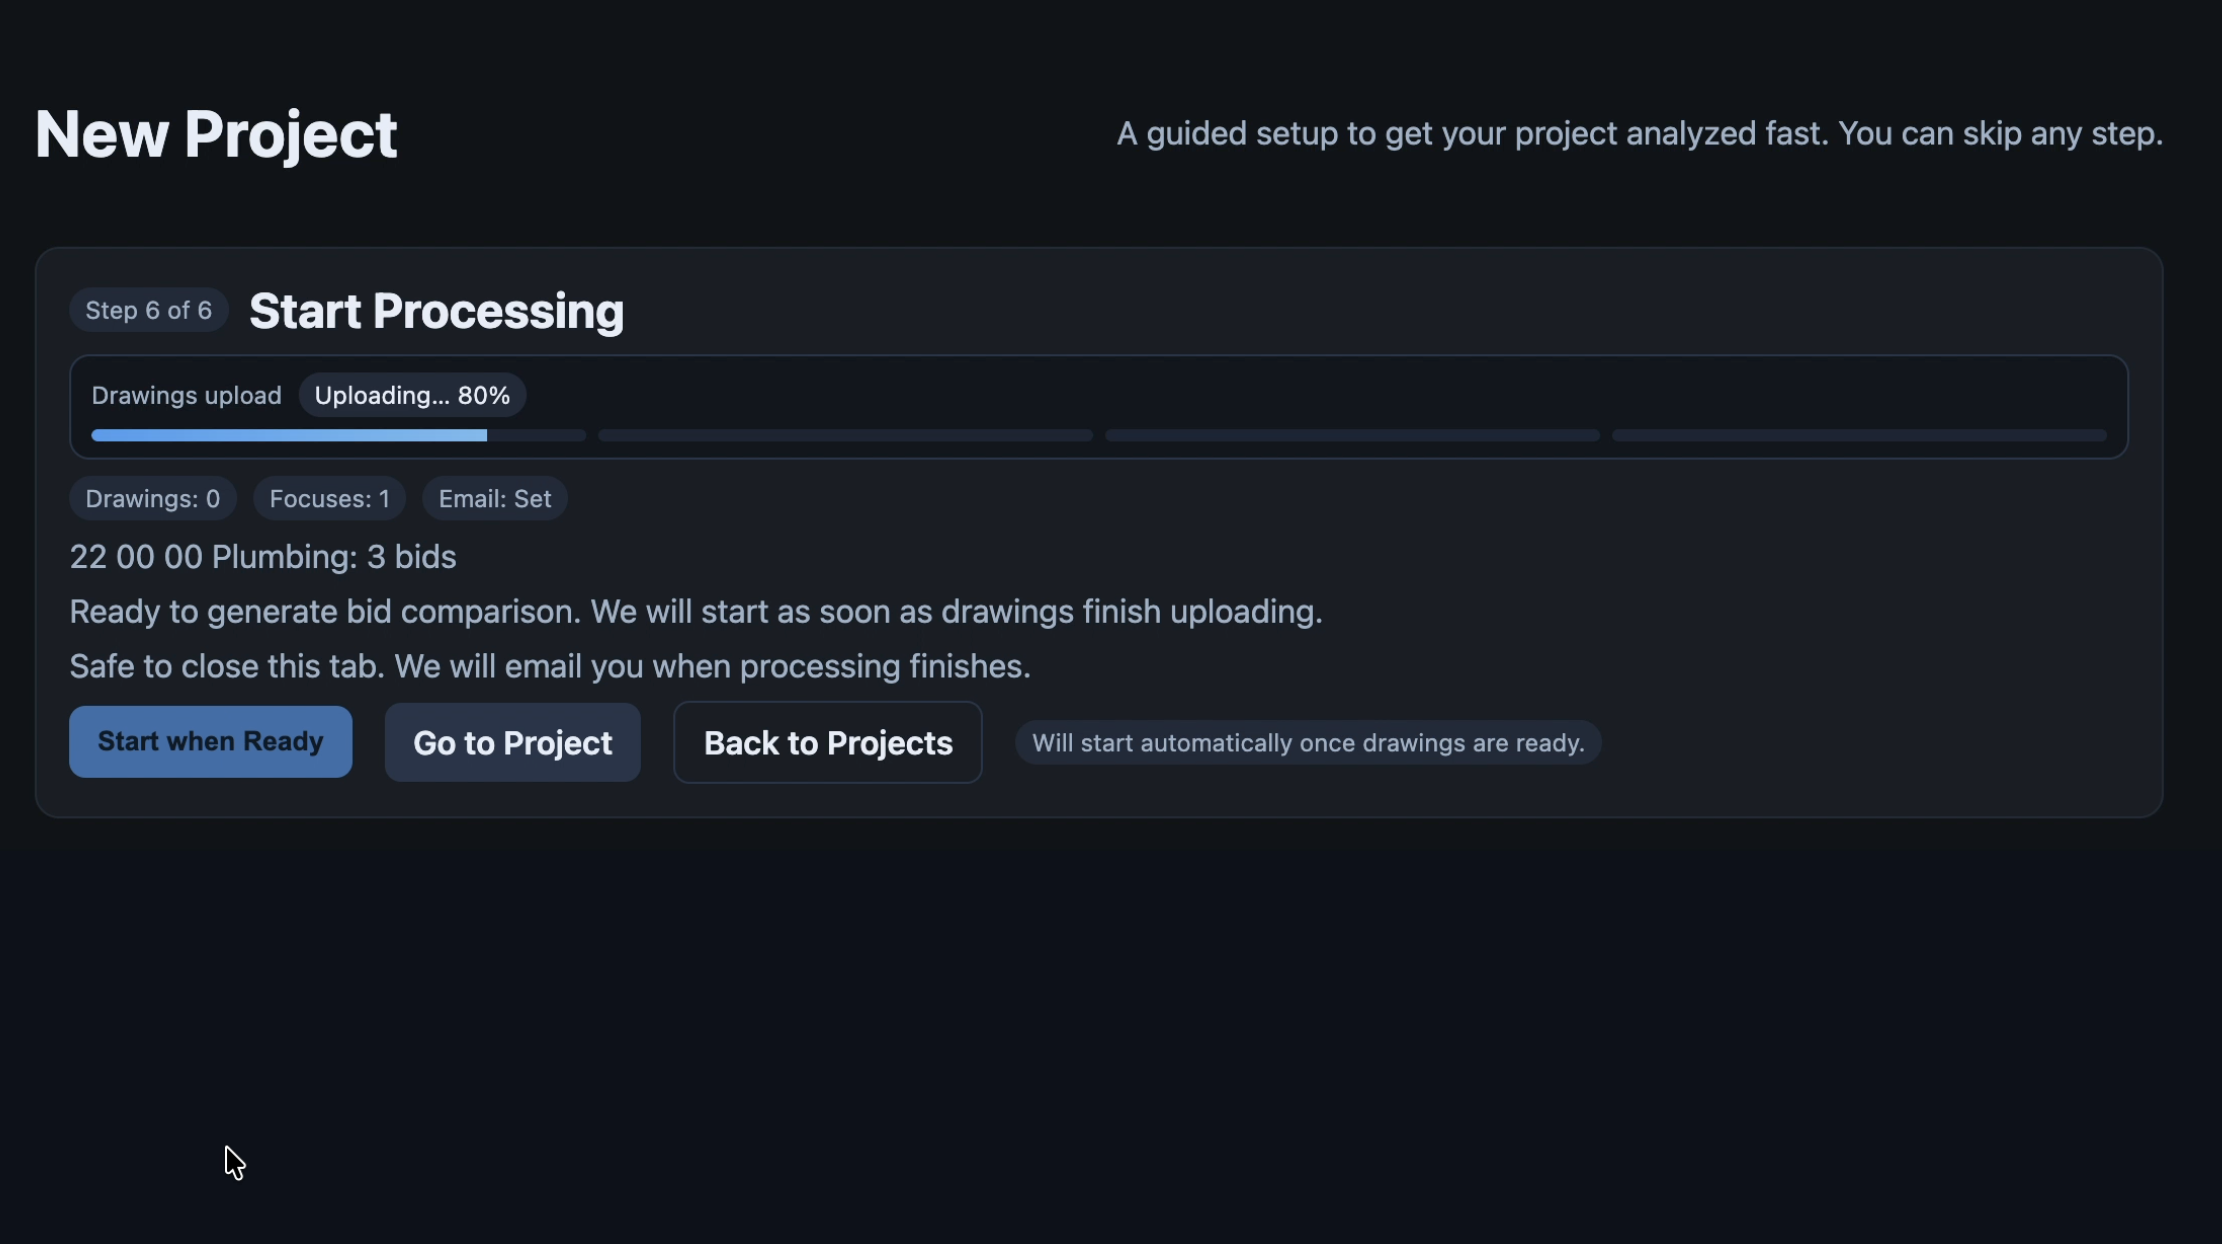
Task: Click the New Project page title
Action: 216,134
